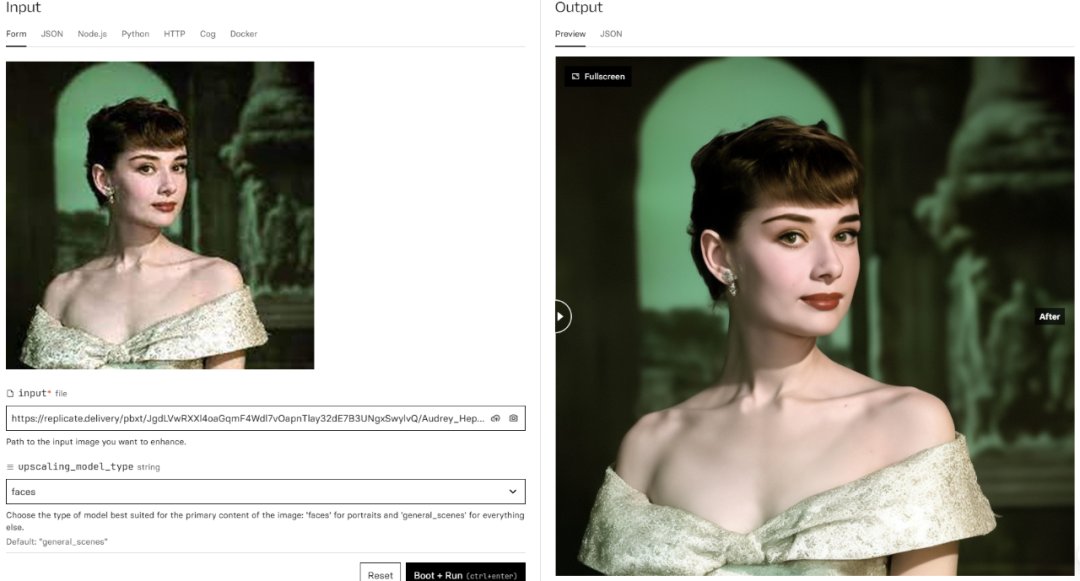Switch to the JSON tab in Input panel
Viewport: 1080px width, 581px height.
[52, 33]
